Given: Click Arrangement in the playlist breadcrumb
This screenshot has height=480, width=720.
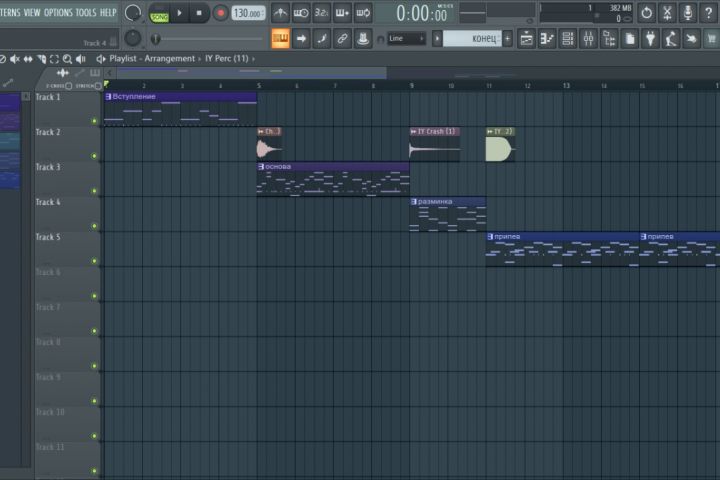Looking at the screenshot, I should coord(169,59).
